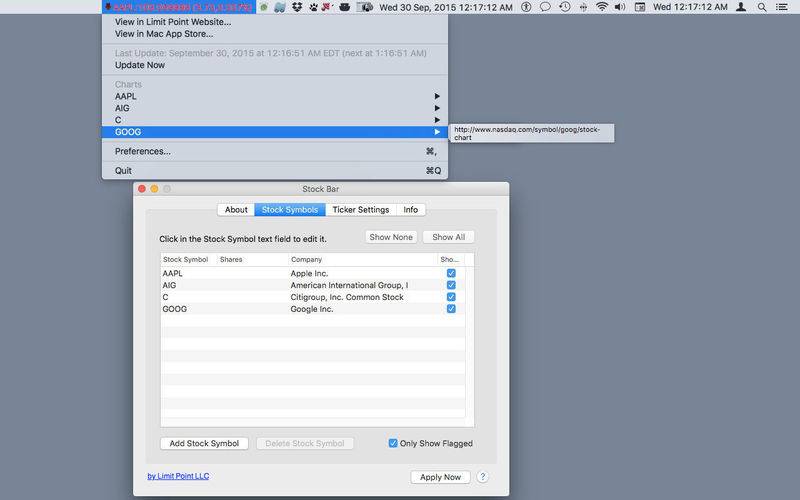Viewport: 800px width, 500px height.
Task: Click the Sho... column header
Action: click(451, 259)
